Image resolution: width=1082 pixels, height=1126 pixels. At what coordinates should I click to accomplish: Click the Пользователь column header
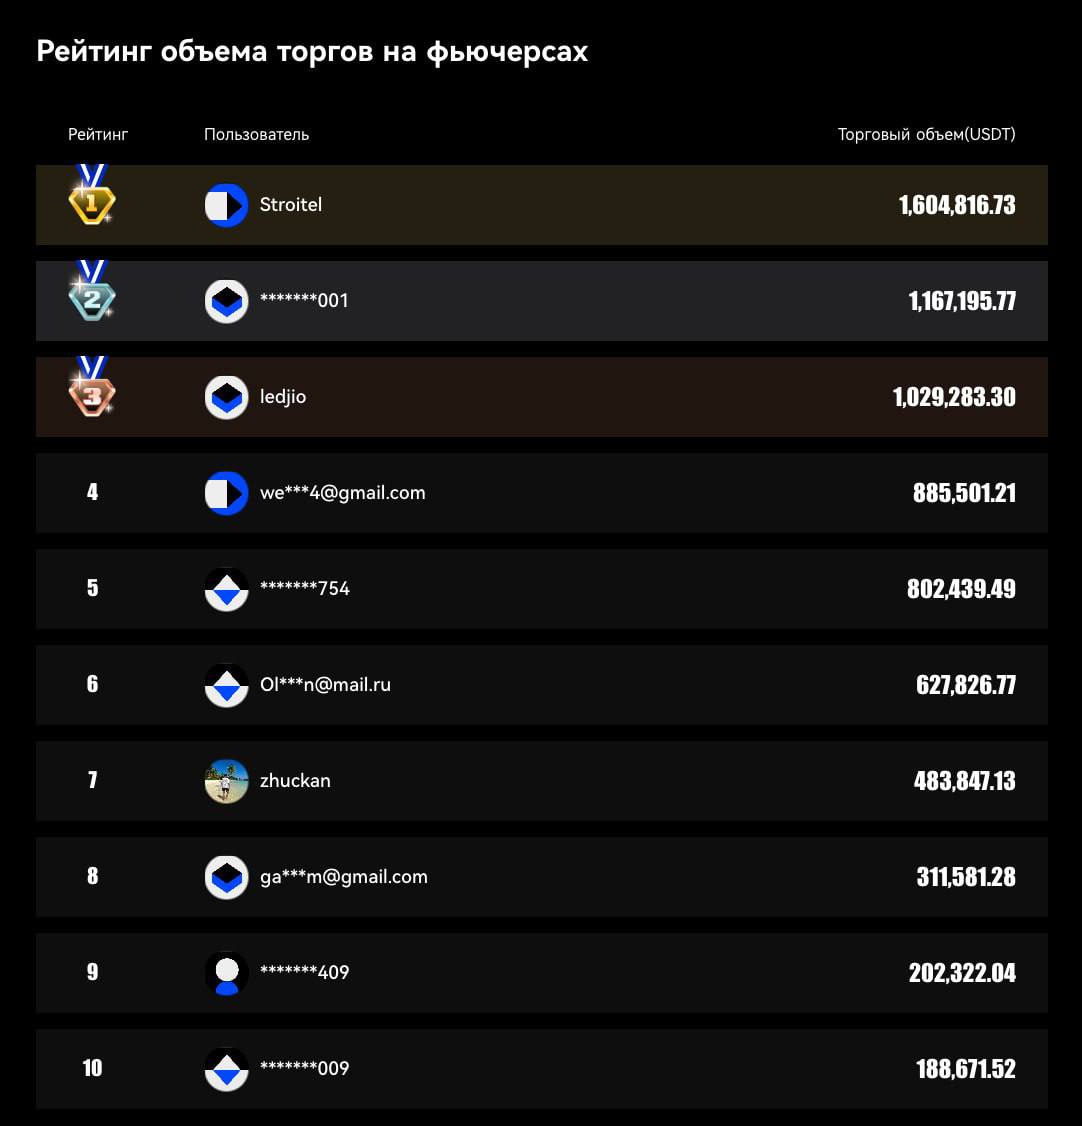[256, 134]
